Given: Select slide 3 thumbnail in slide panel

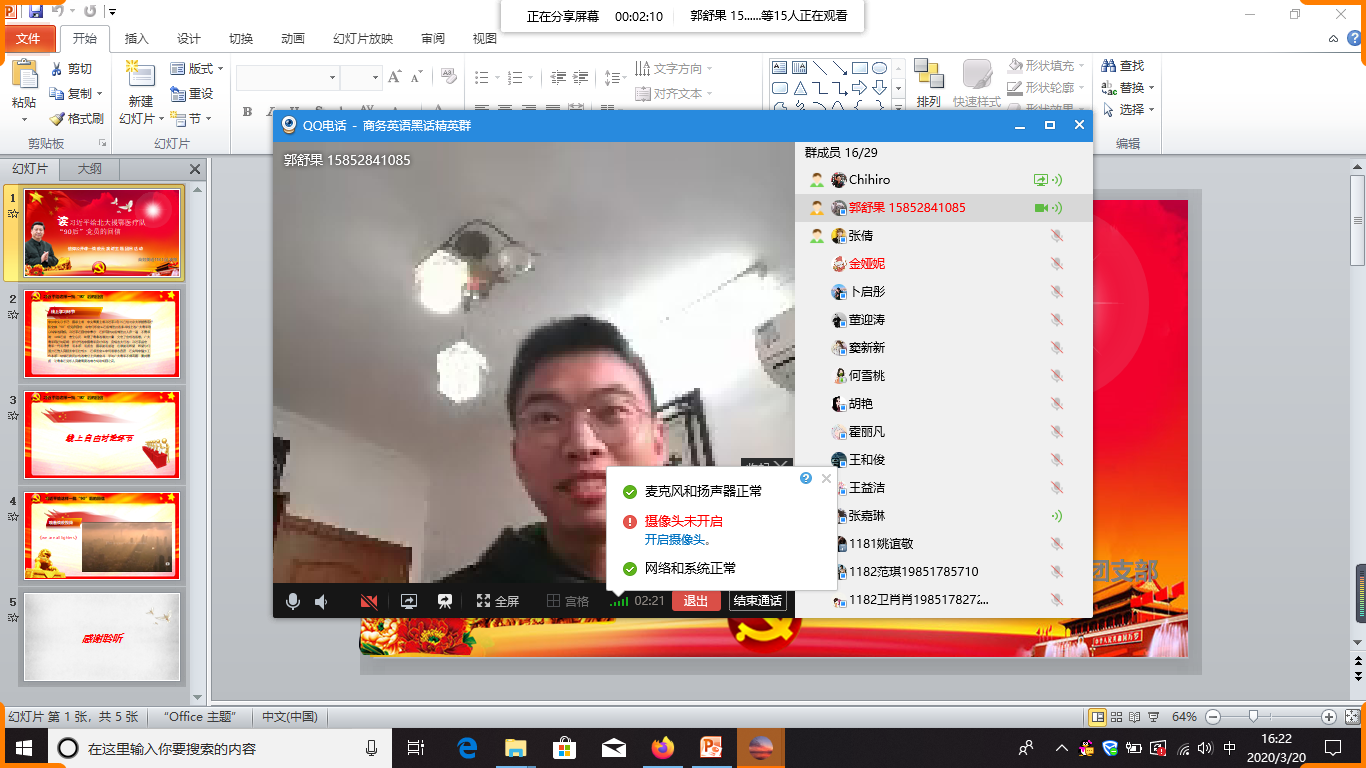Looking at the screenshot, I should pos(102,436).
